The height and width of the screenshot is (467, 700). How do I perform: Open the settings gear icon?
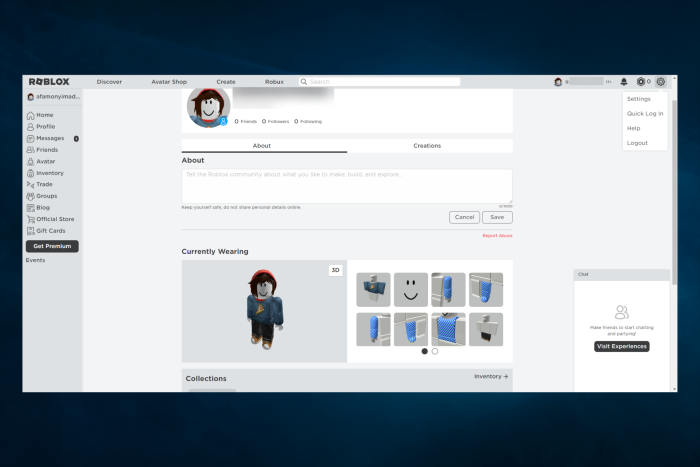tap(661, 82)
